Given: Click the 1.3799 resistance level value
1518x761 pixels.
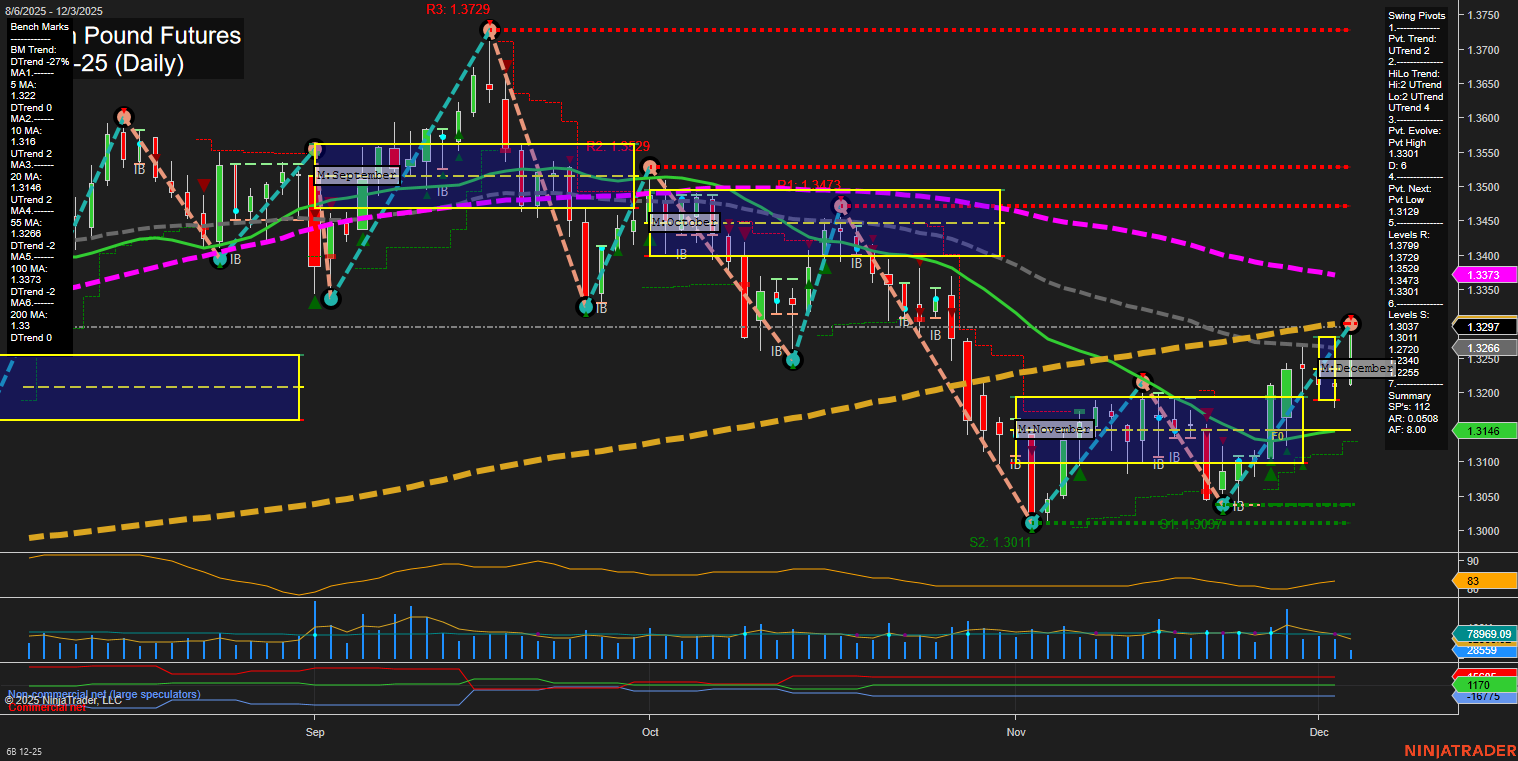Looking at the screenshot, I should [x=1403, y=245].
